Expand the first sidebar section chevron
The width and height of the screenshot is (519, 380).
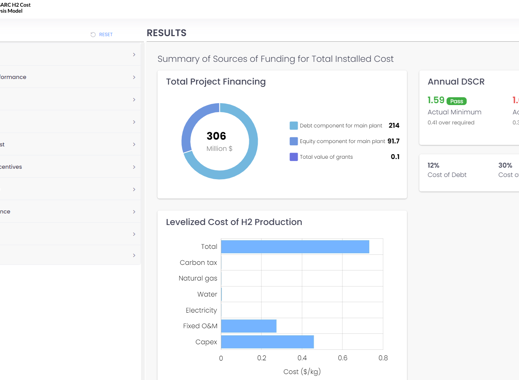[134, 54]
